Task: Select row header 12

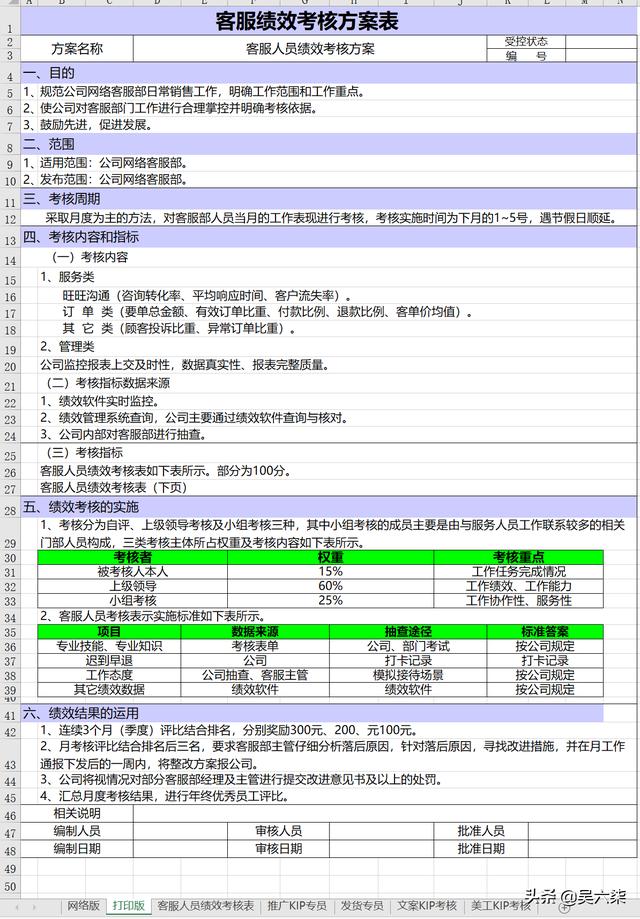Action: [10, 220]
